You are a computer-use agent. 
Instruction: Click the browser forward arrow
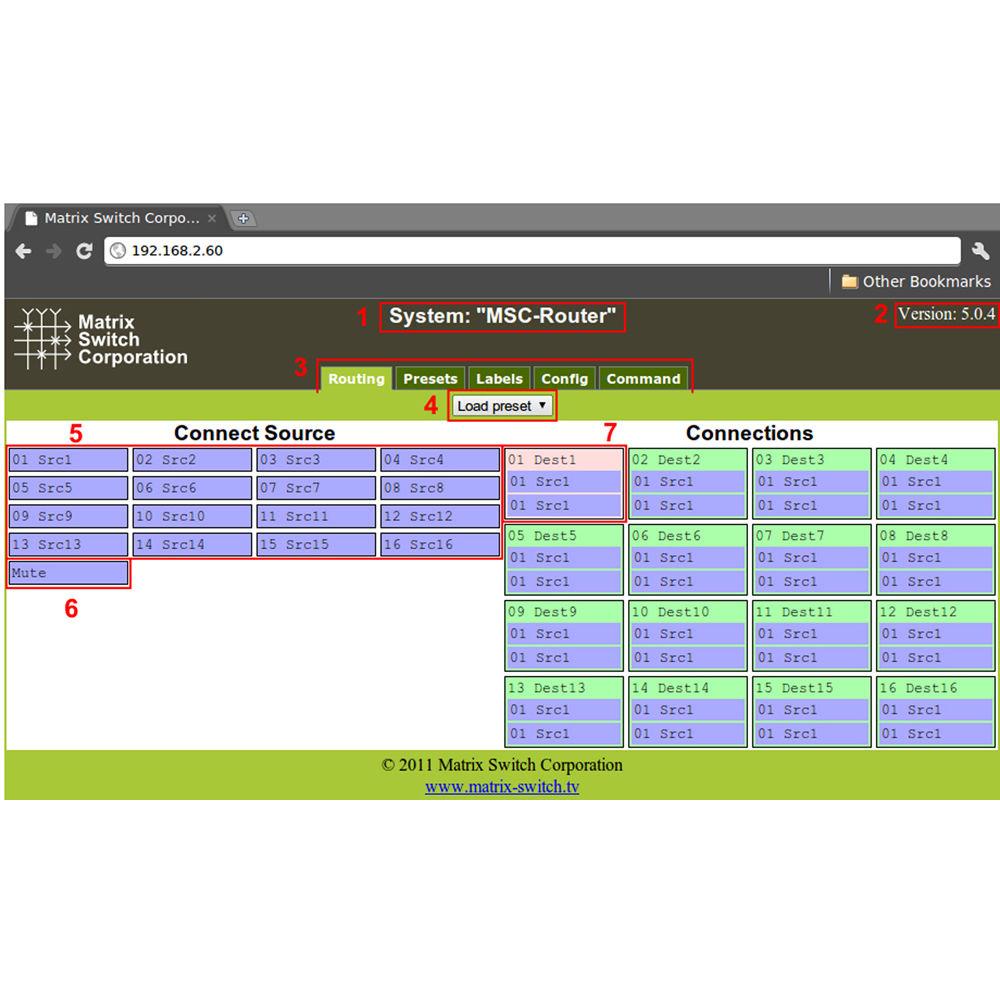[x=53, y=251]
